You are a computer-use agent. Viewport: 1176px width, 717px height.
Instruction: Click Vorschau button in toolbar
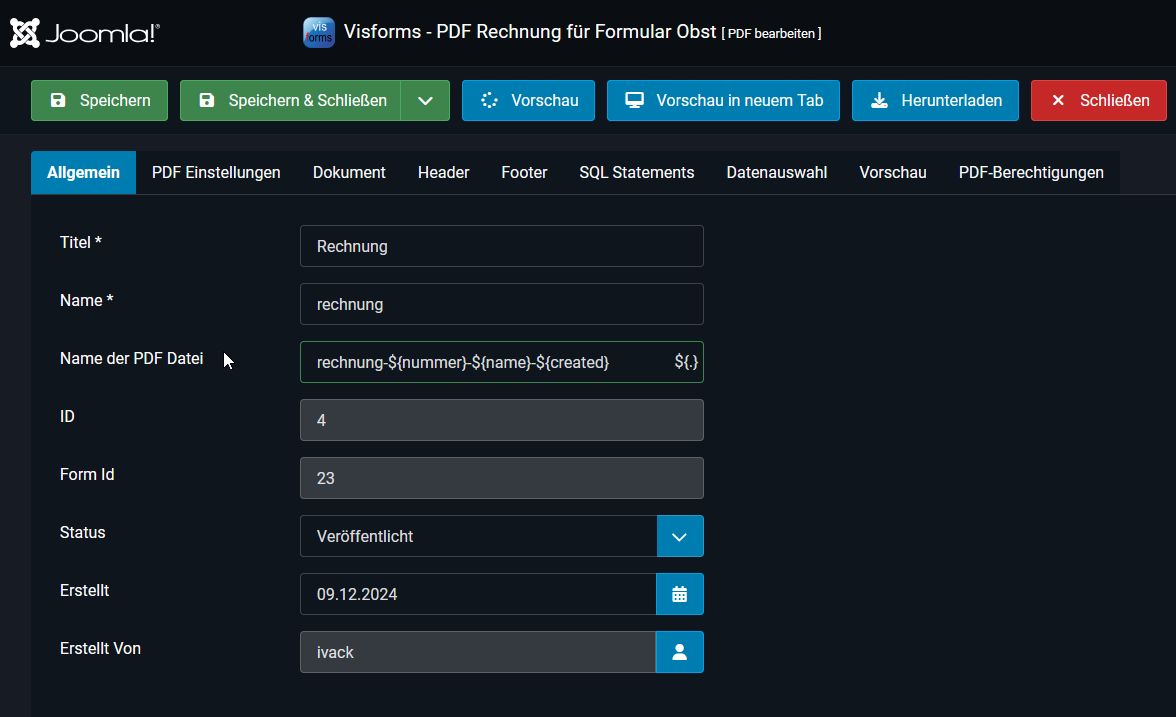[528, 100]
